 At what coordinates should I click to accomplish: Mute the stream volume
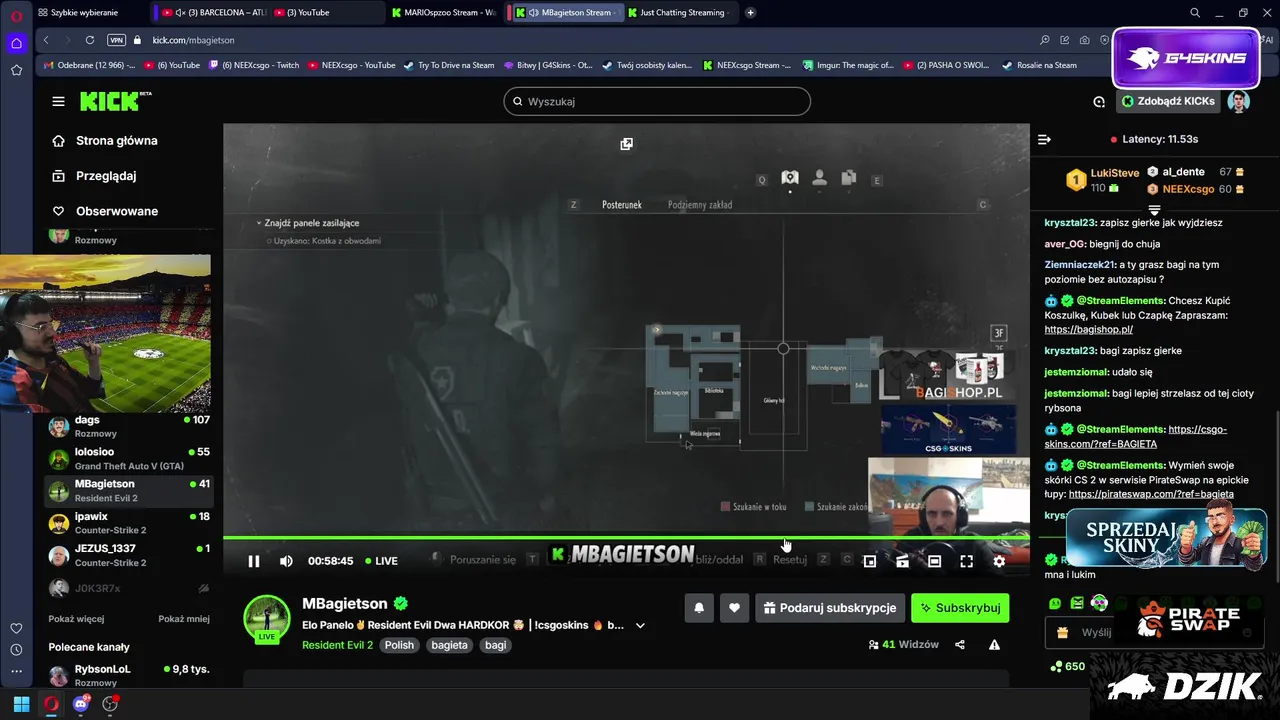click(x=286, y=561)
